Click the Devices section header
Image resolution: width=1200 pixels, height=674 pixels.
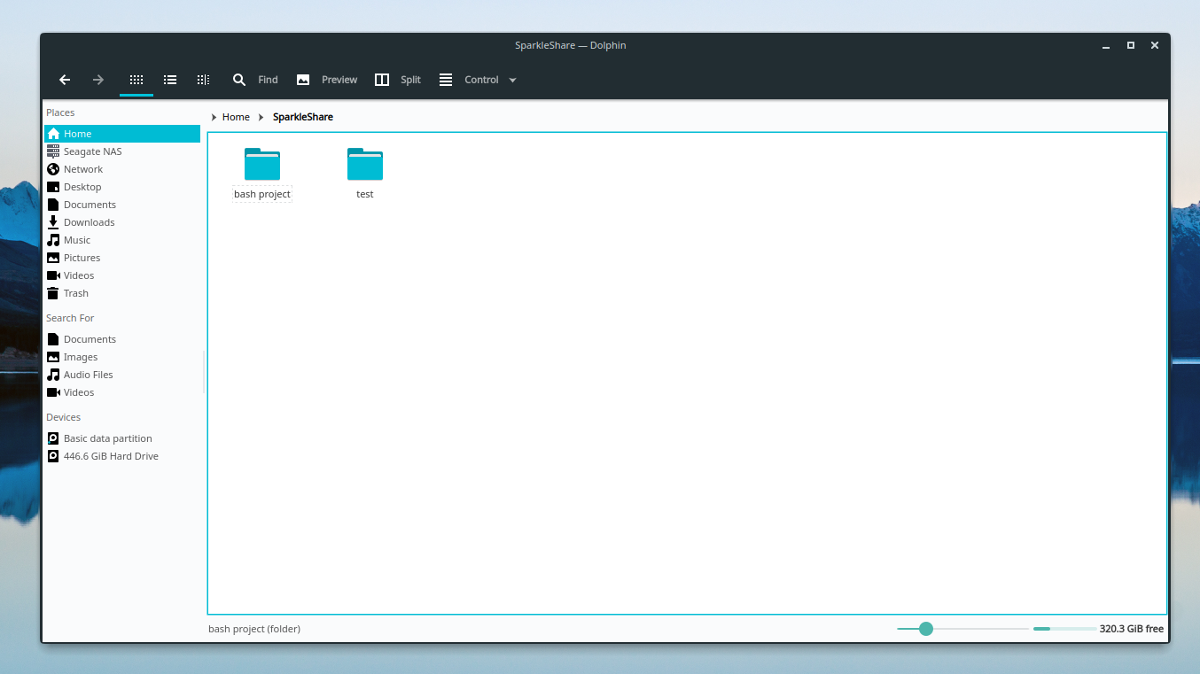click(63, 417)
